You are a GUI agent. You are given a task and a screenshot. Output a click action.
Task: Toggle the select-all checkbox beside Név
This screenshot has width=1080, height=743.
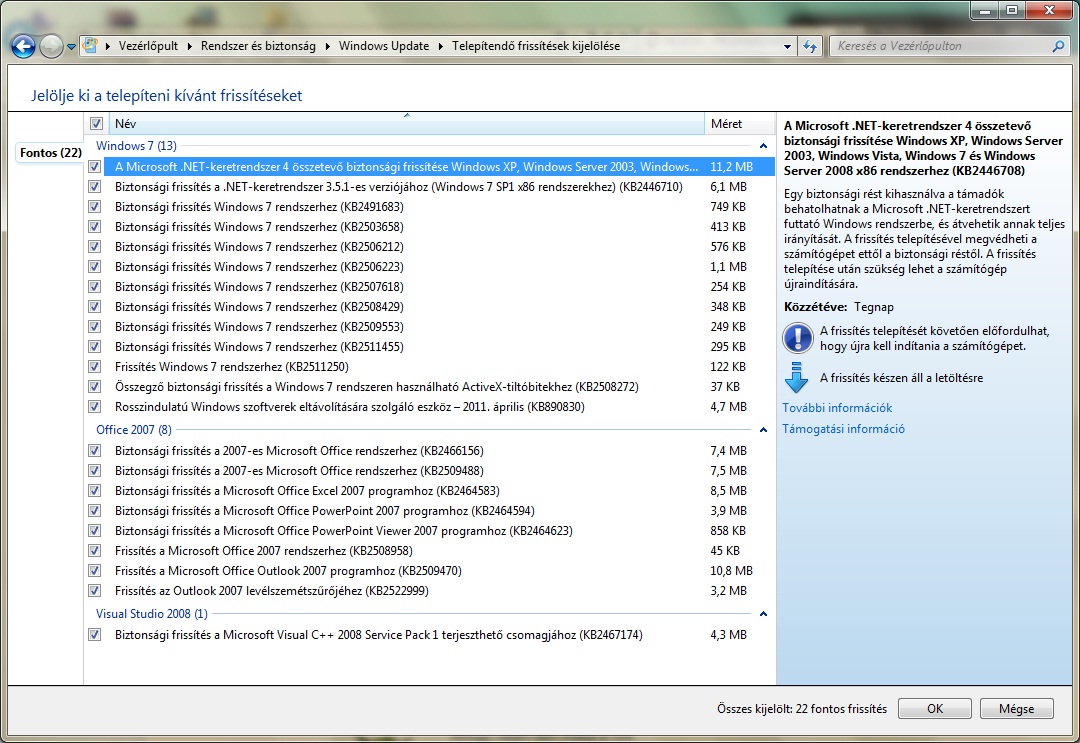[x=96, y=123]
